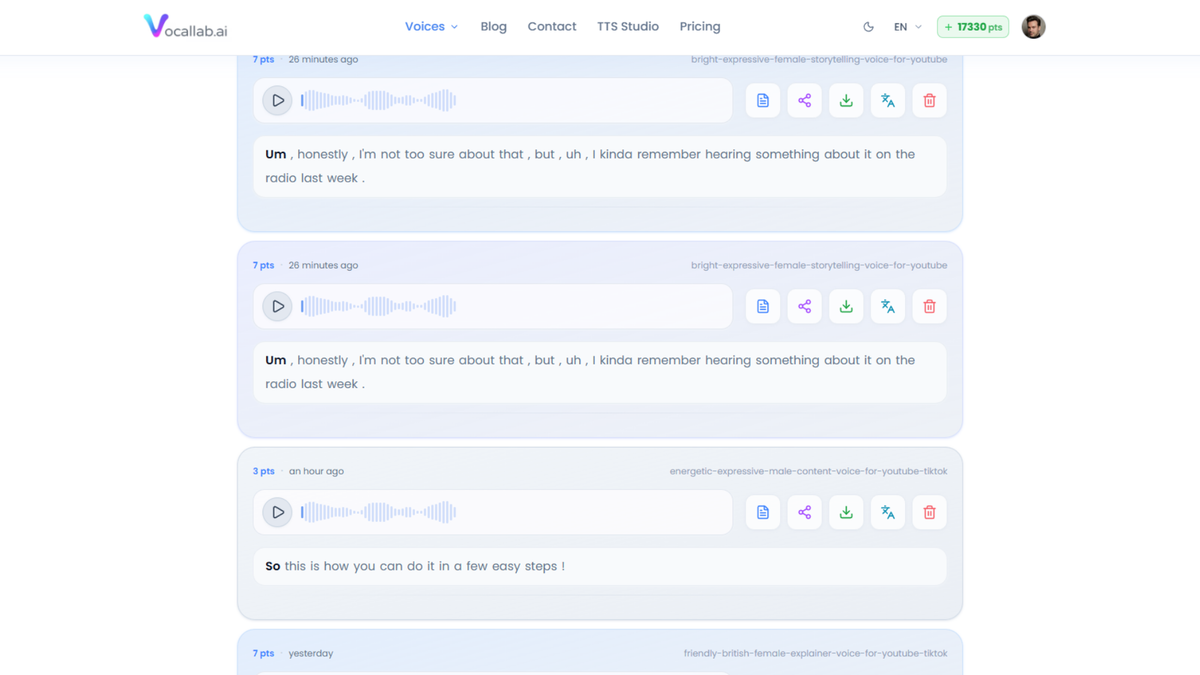Expand the Voices dropdown menu
This screenshot has height=675, width=1200.
[431, 27]
